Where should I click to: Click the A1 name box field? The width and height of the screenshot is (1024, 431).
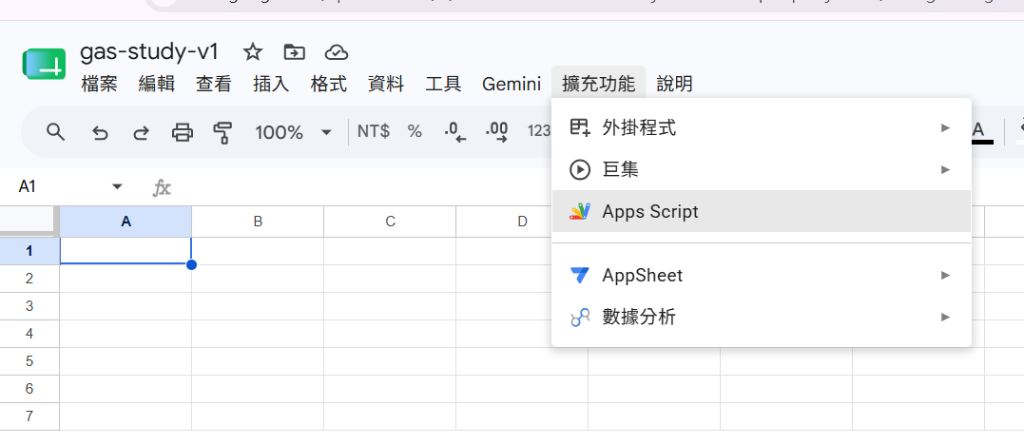(27, 187)
